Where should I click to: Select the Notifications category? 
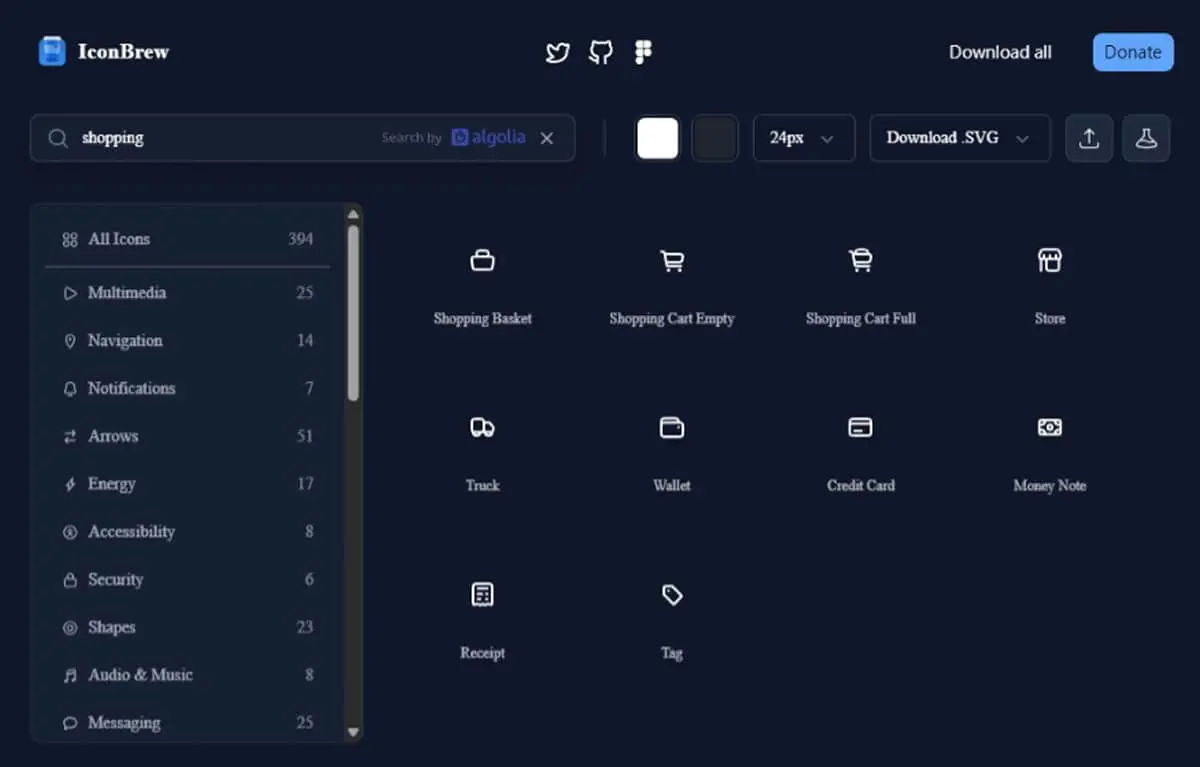pyautogui.click(x=187, y=388)
